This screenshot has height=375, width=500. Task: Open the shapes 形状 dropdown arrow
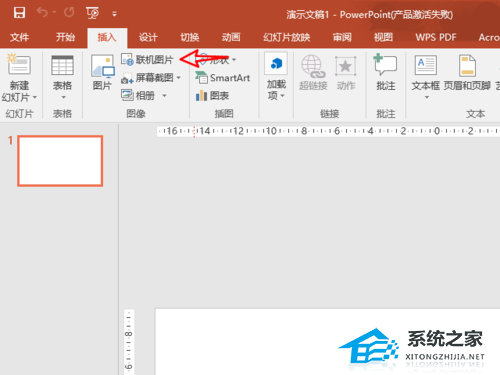tap(234, 60)
